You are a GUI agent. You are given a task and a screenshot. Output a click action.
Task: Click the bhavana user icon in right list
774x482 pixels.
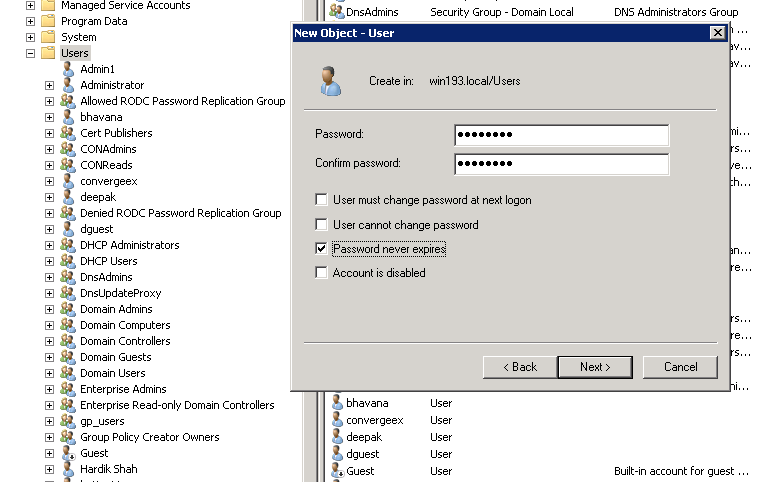point(338,403)
